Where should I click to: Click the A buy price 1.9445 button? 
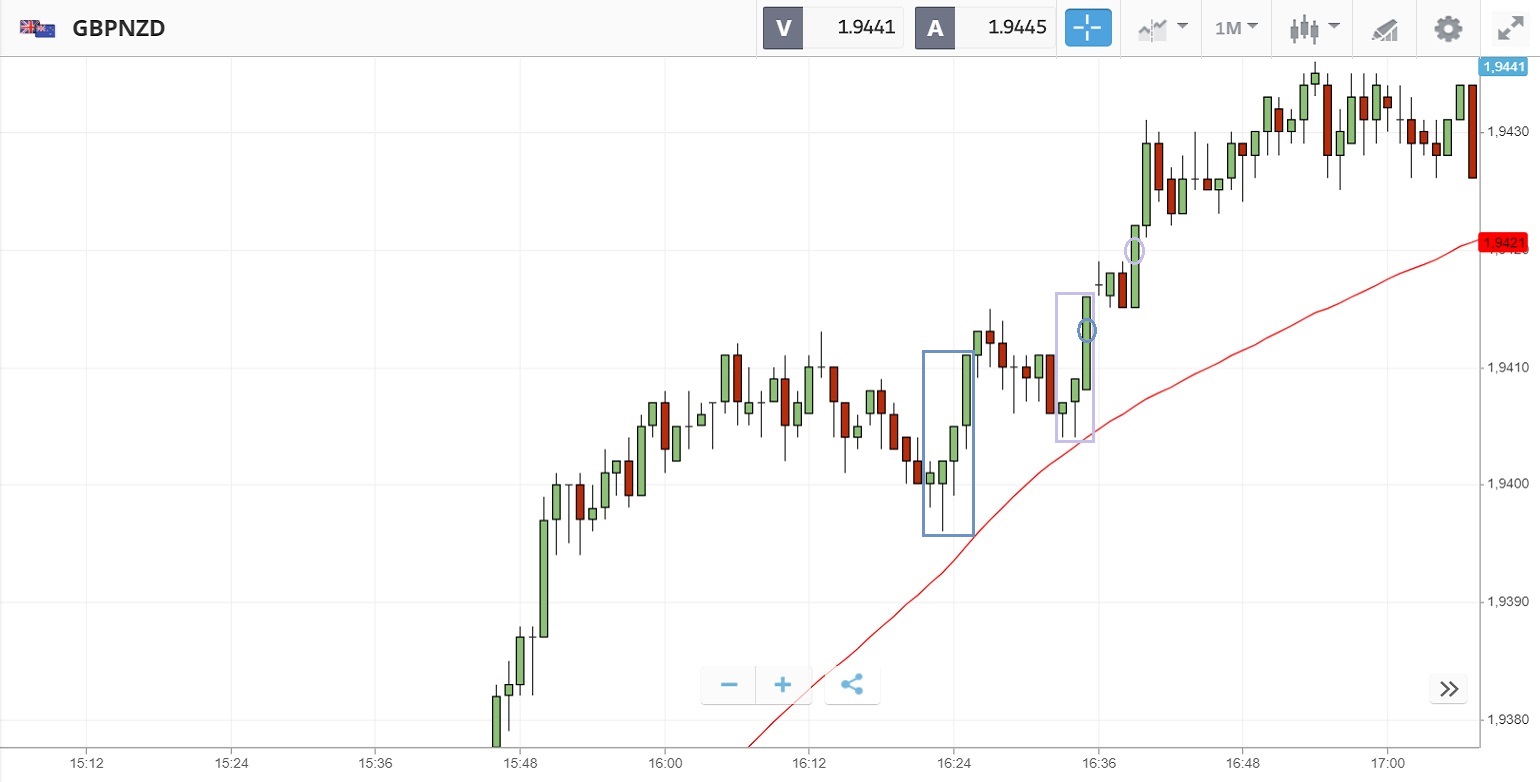[x=985, y=28]
